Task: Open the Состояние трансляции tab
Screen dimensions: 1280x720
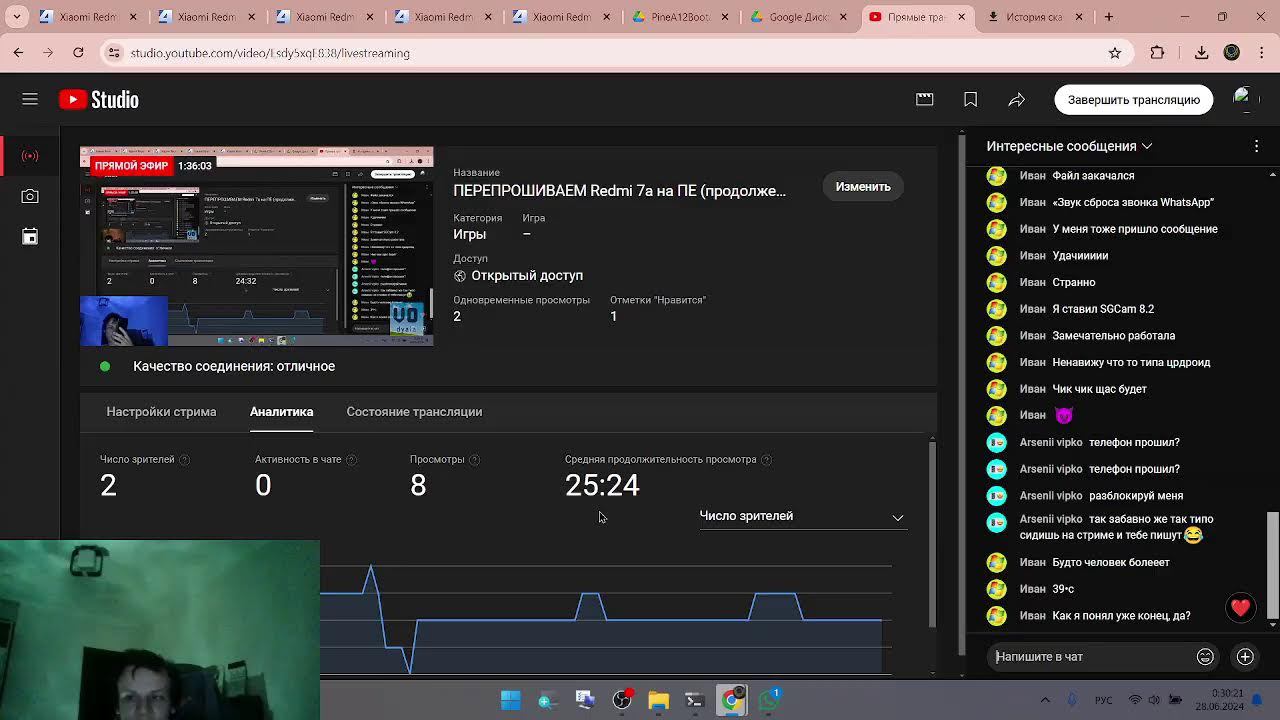Action: [414, 412]
